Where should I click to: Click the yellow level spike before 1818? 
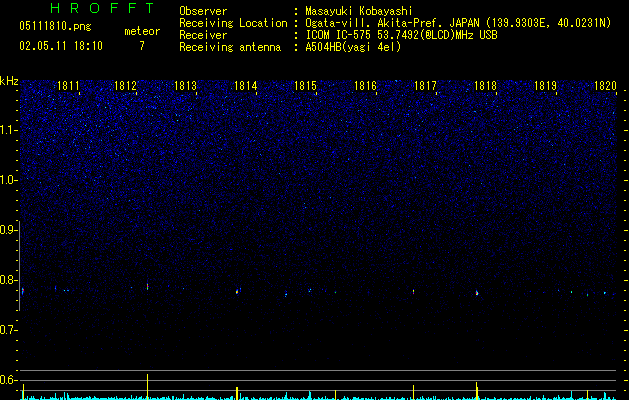pos(477,391)
